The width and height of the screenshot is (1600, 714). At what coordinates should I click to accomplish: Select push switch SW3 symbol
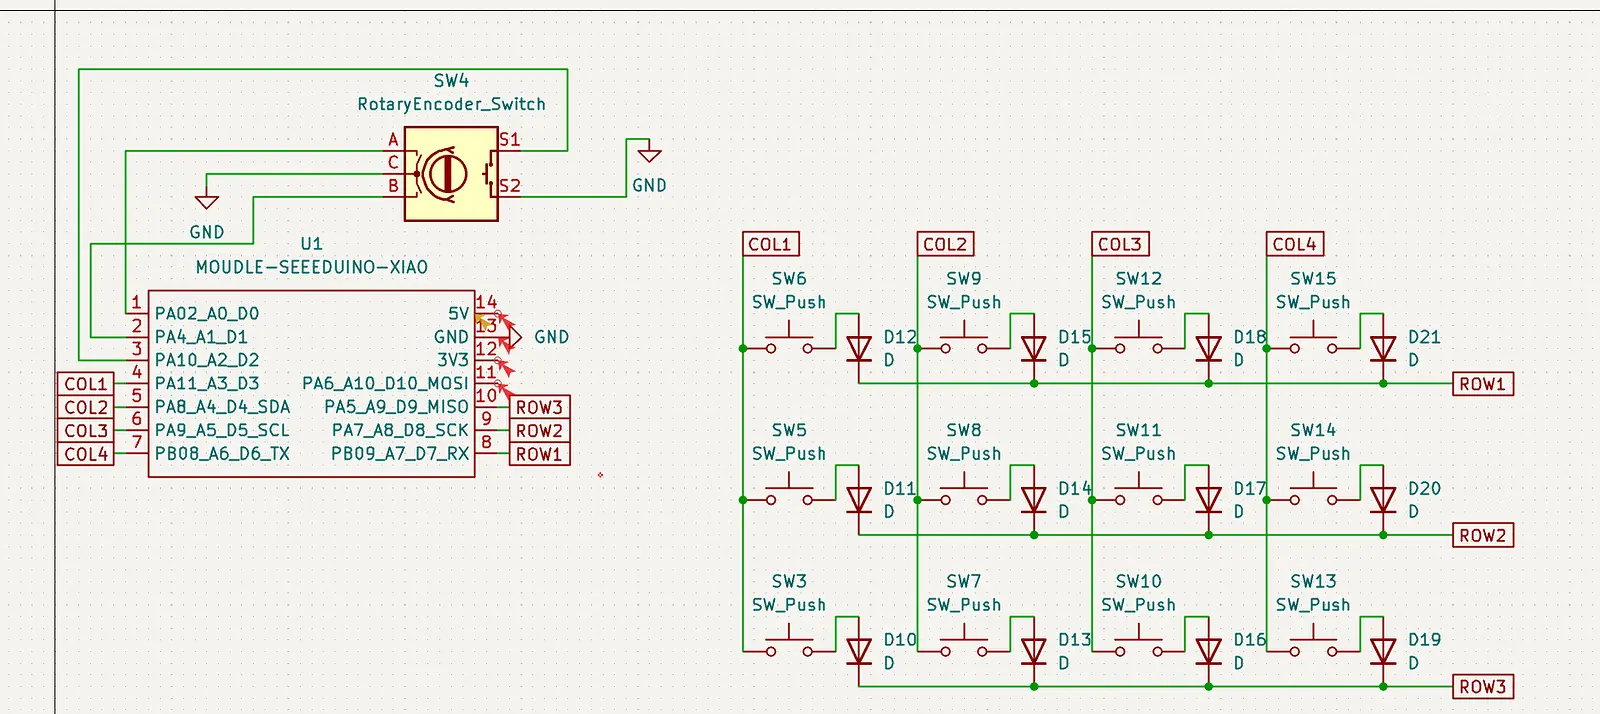pyautogui.click(x=790, y=643)
